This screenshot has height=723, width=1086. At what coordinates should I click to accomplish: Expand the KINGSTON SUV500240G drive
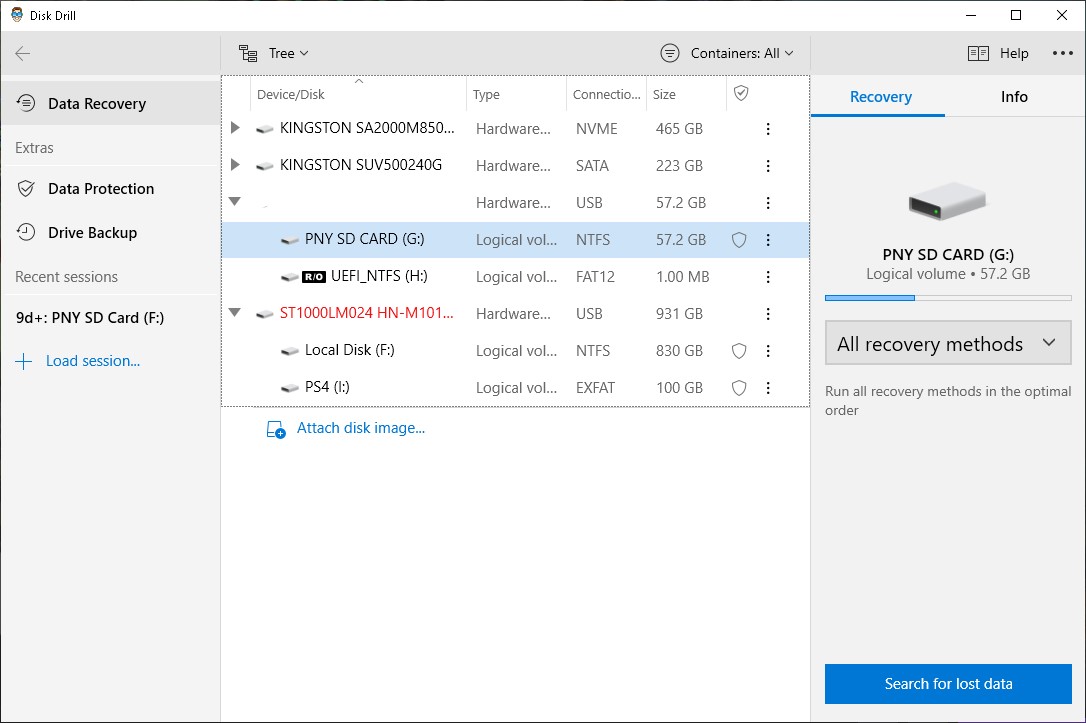[235, 165]
